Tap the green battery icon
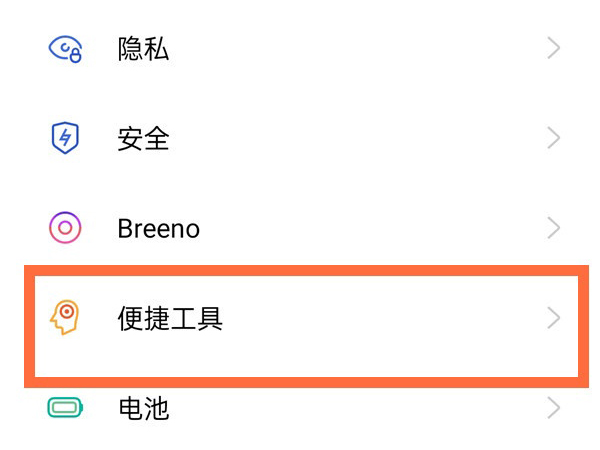600x450 pixels. (65, 408)
